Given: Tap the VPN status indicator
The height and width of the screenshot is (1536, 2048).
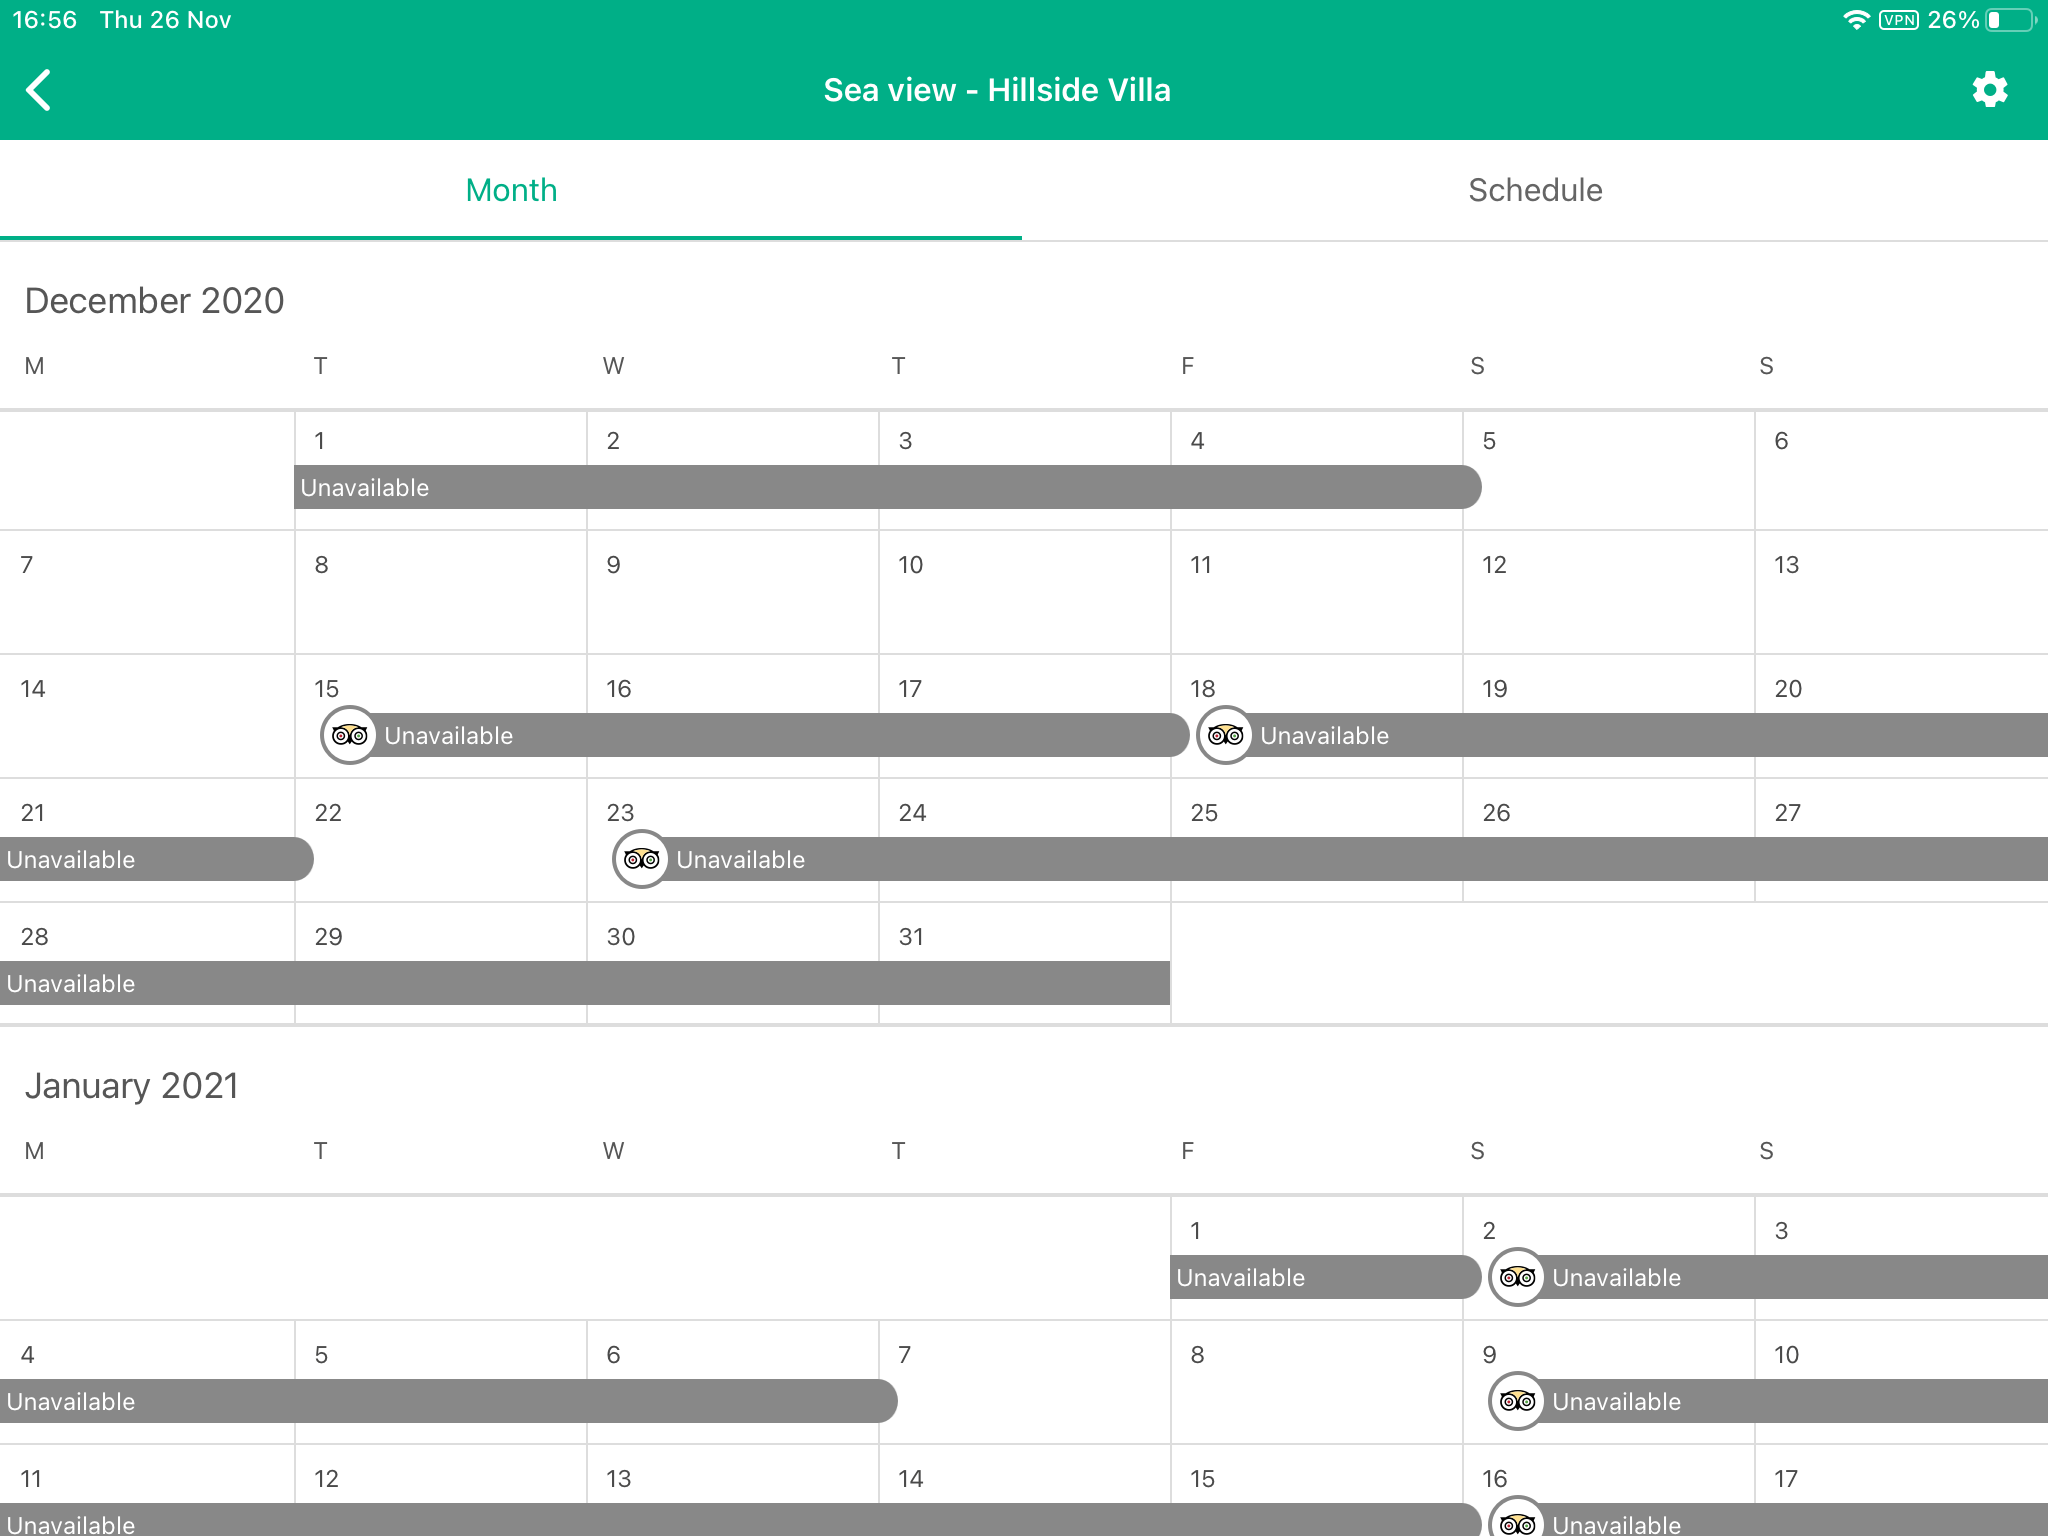Looking at the screenshot, I should [1898, 20].
